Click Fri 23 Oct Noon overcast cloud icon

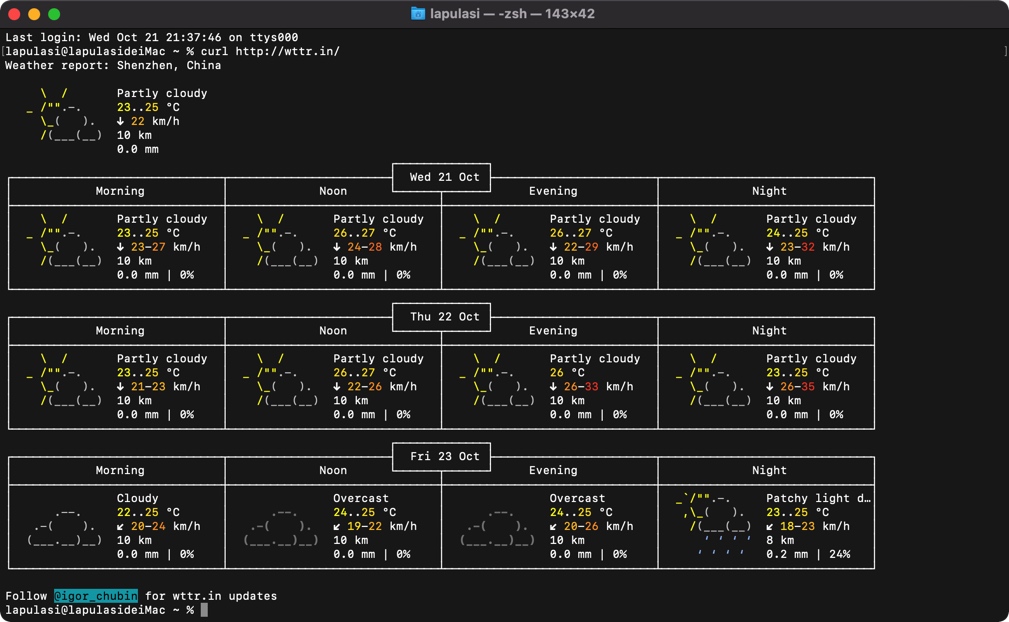[x=281, y=526]
